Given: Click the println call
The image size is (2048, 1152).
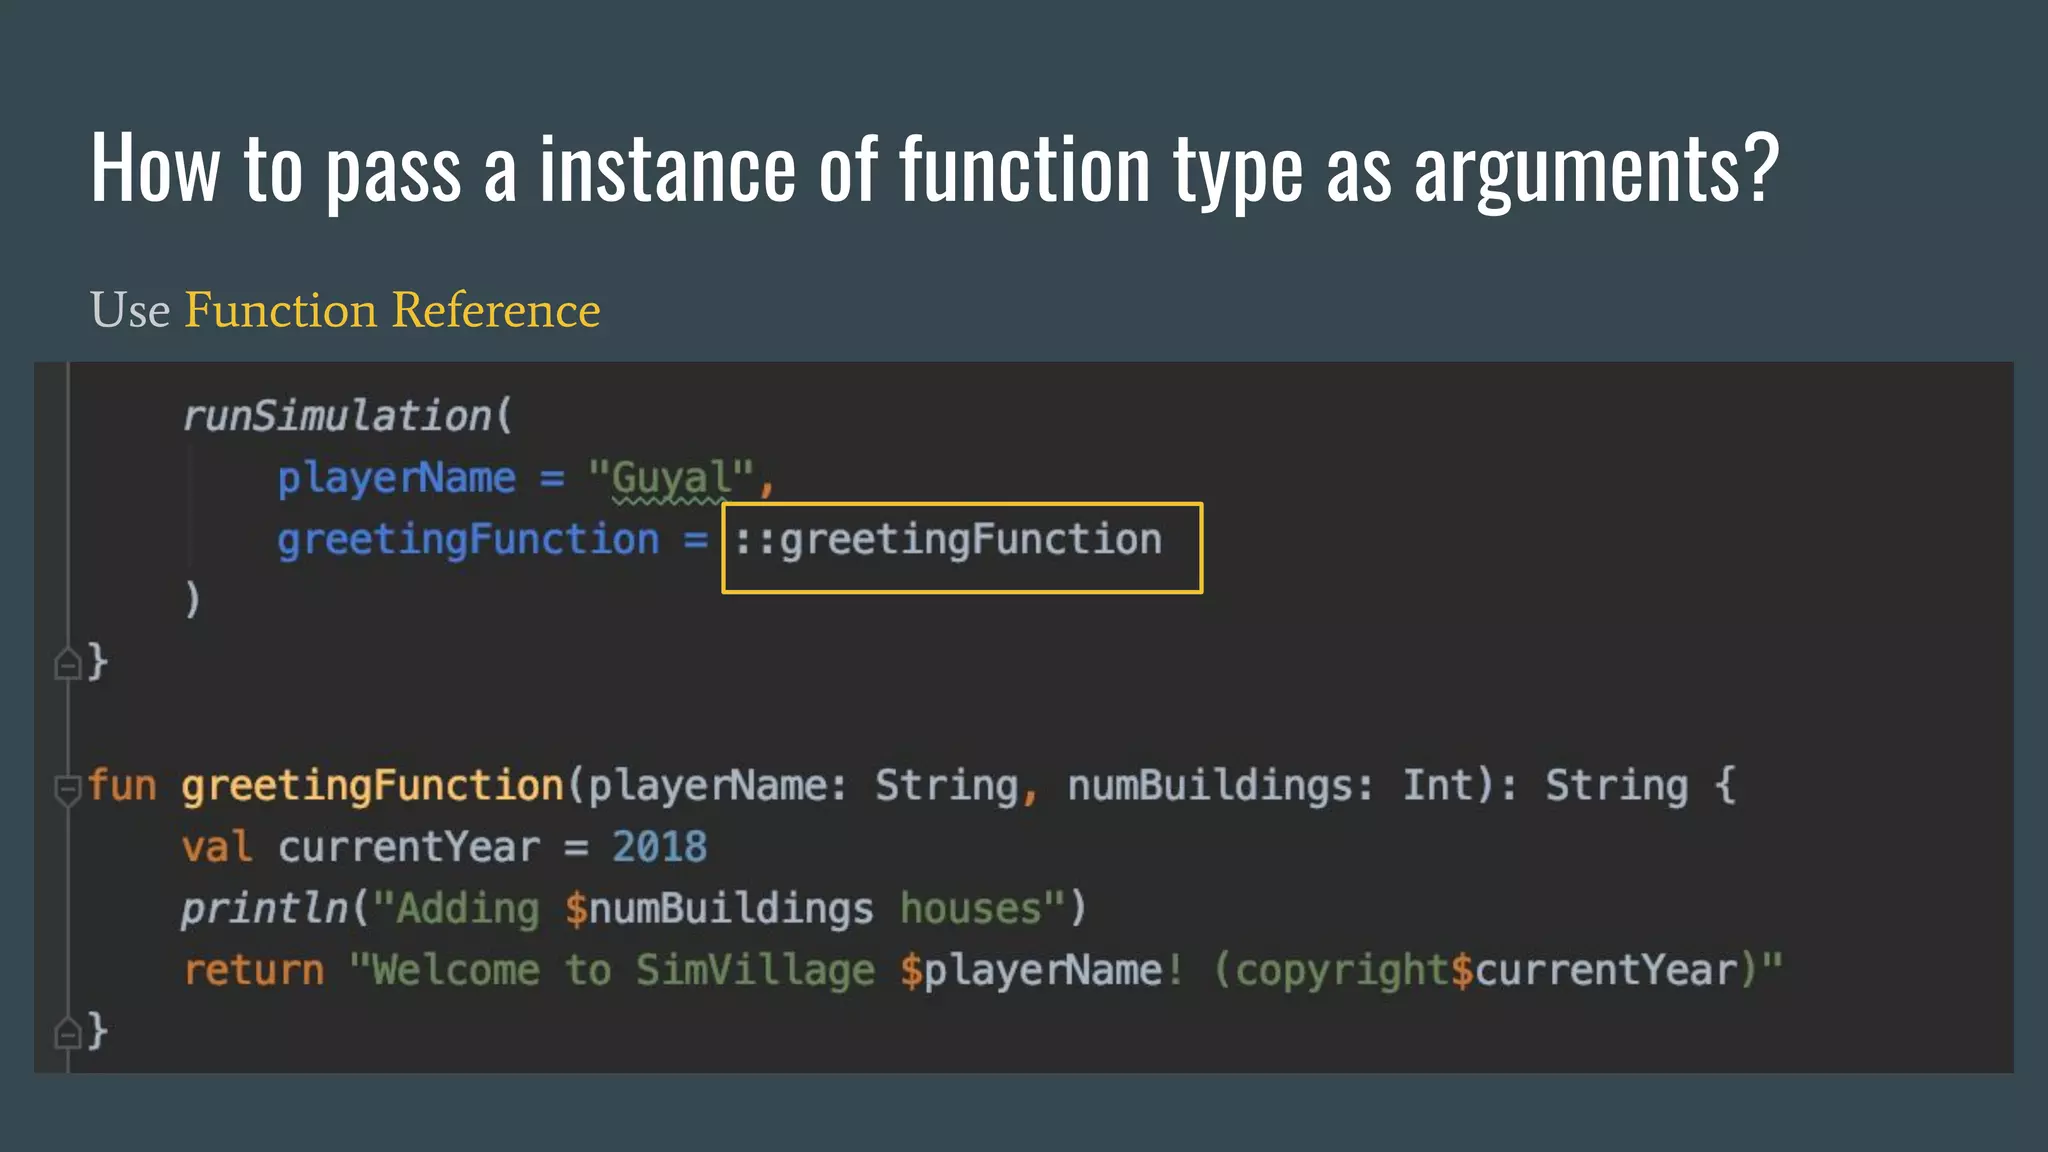Looking at the screenshot, I should click(264, 909).
